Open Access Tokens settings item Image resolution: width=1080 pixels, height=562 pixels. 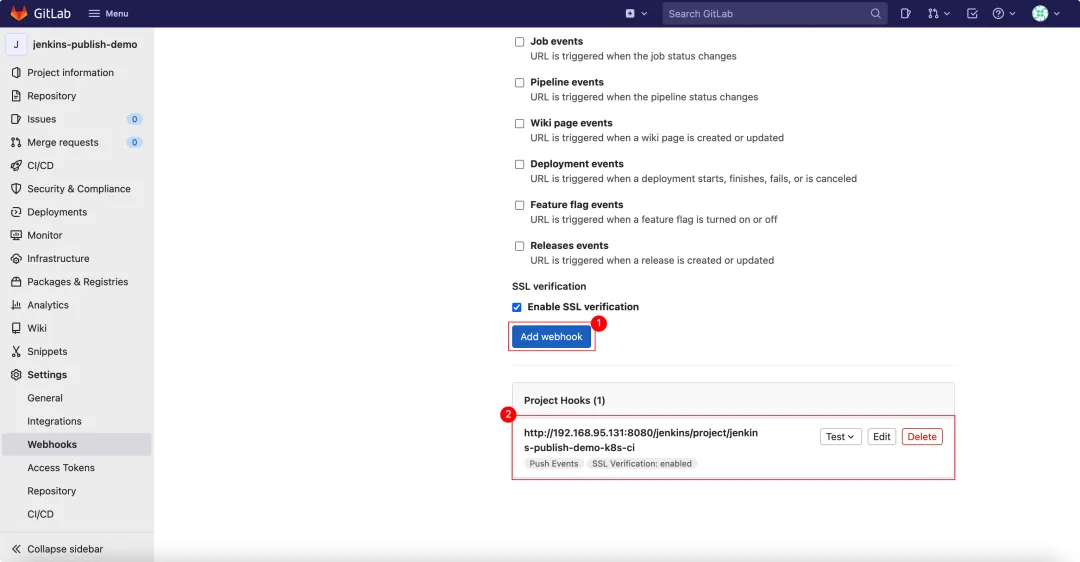pyautogui.click(x=61, y=468)
